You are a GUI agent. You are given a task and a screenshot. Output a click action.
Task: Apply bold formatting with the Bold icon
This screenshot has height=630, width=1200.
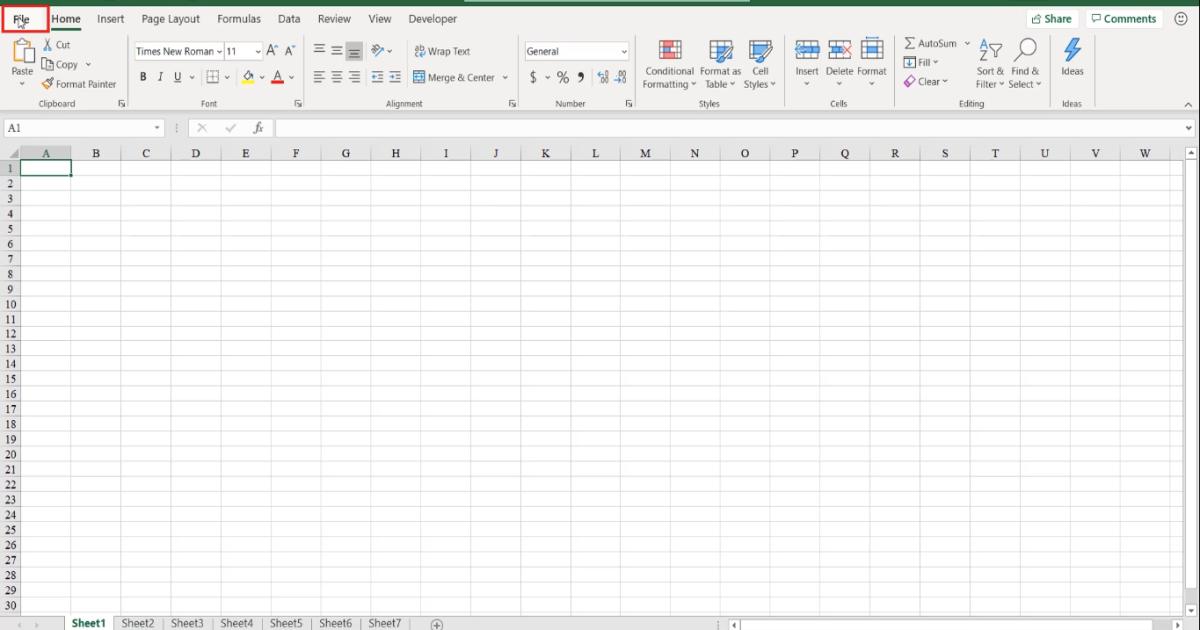click(x=143, y=76)
